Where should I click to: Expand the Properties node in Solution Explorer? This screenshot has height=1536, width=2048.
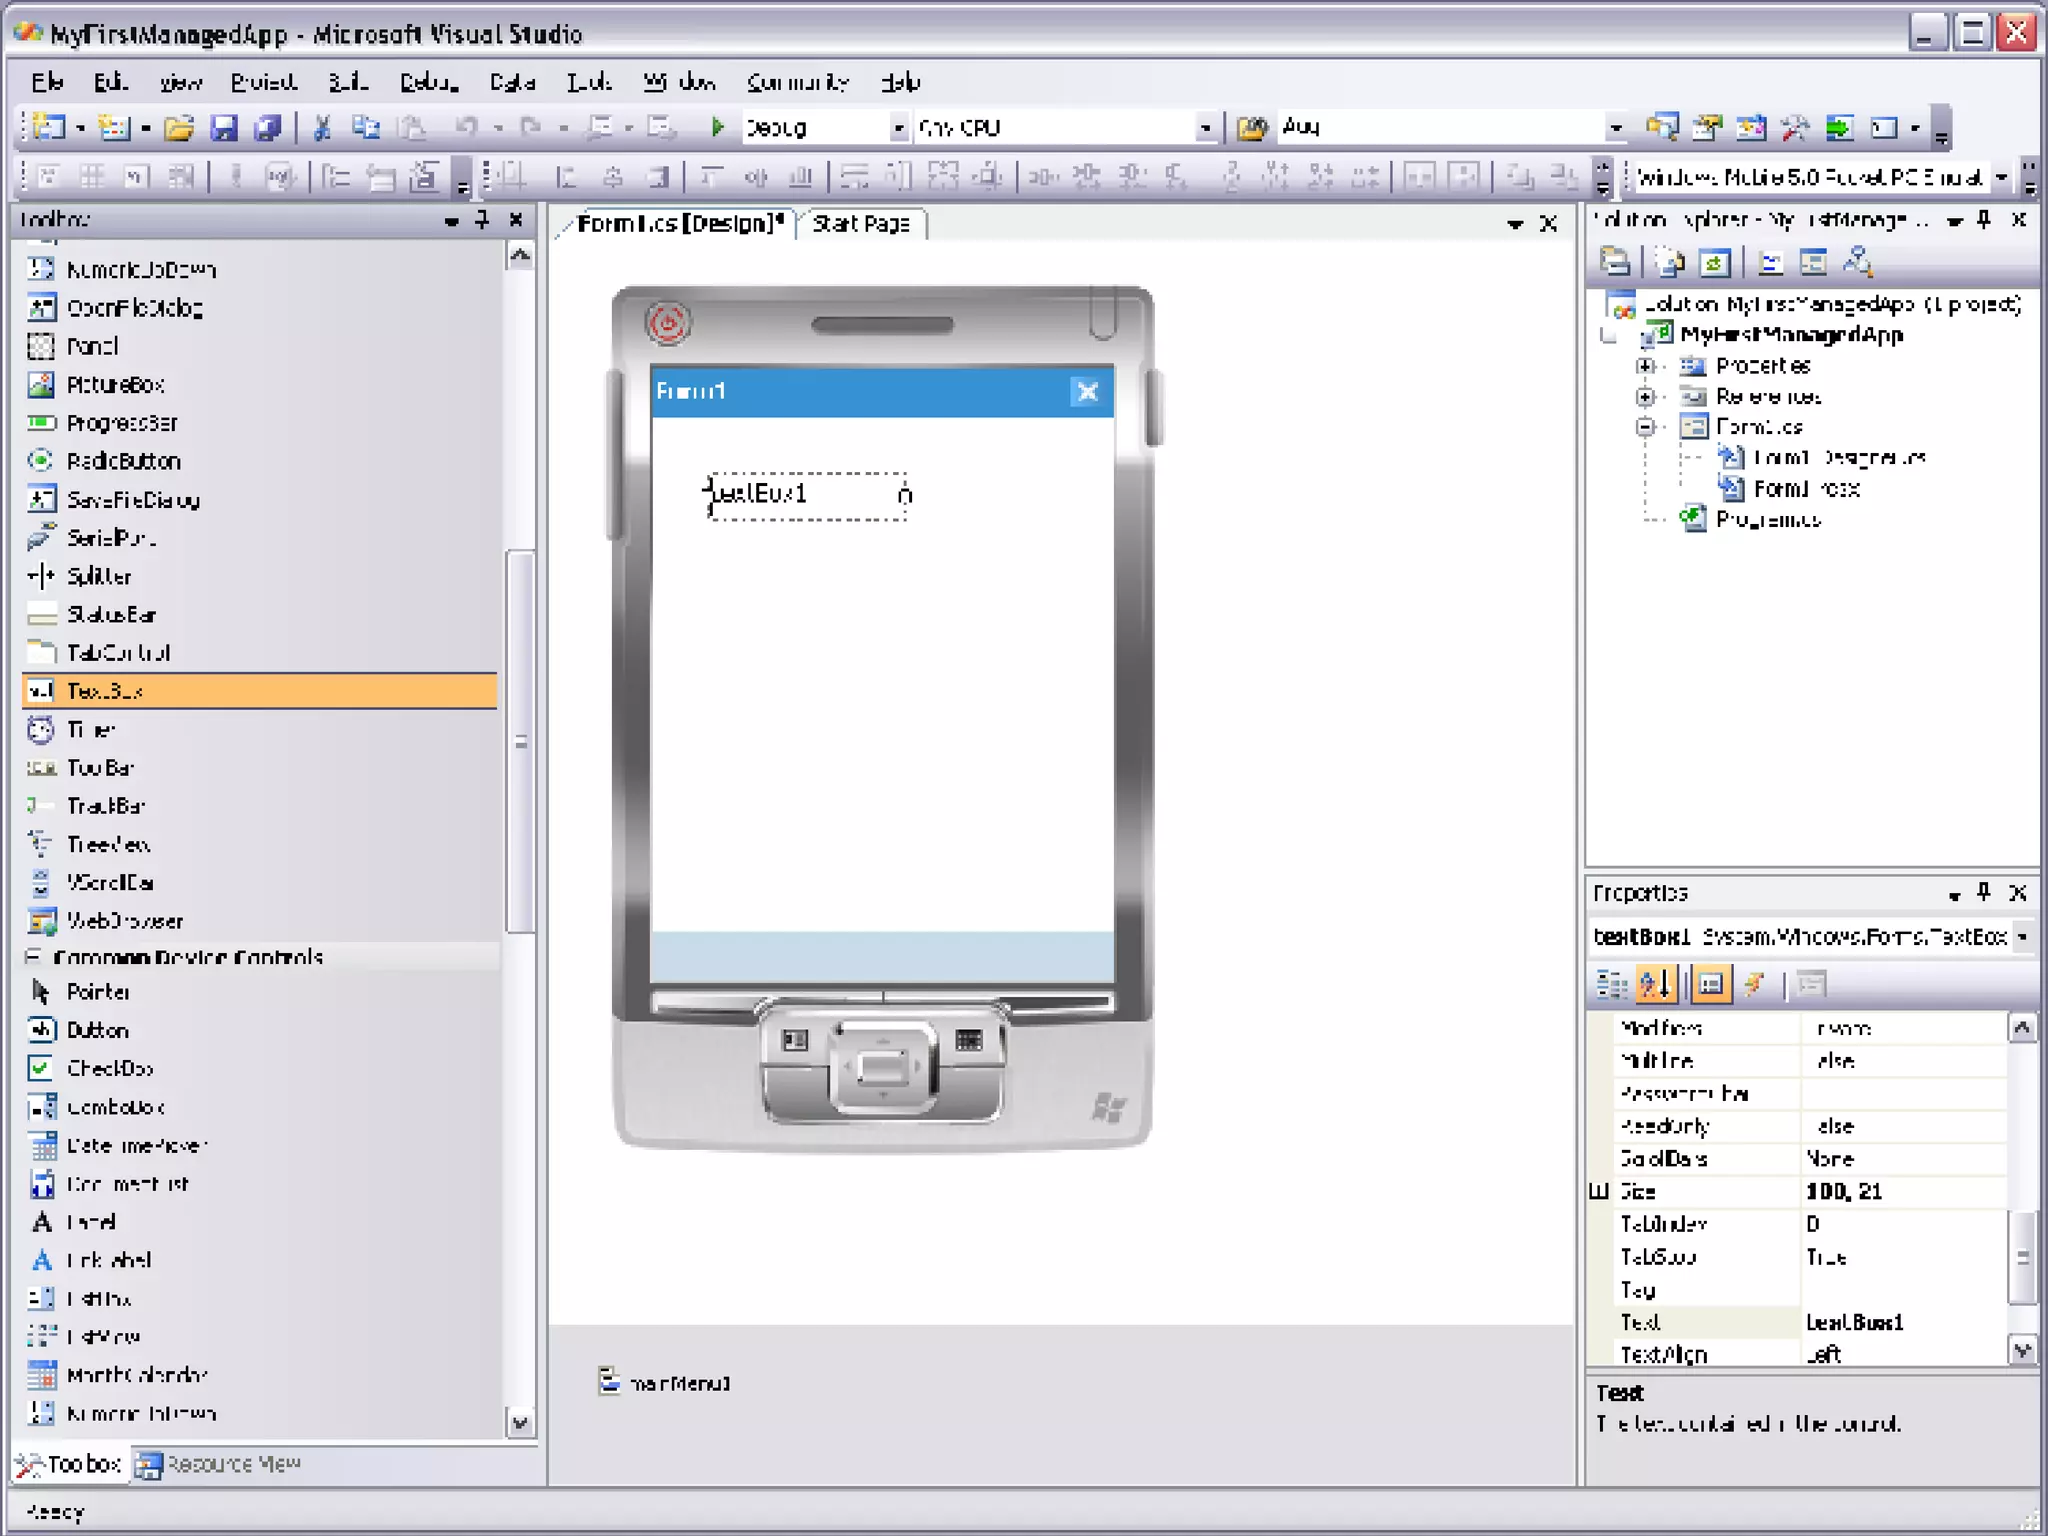pyautogui.click(x=1645, y=366)
